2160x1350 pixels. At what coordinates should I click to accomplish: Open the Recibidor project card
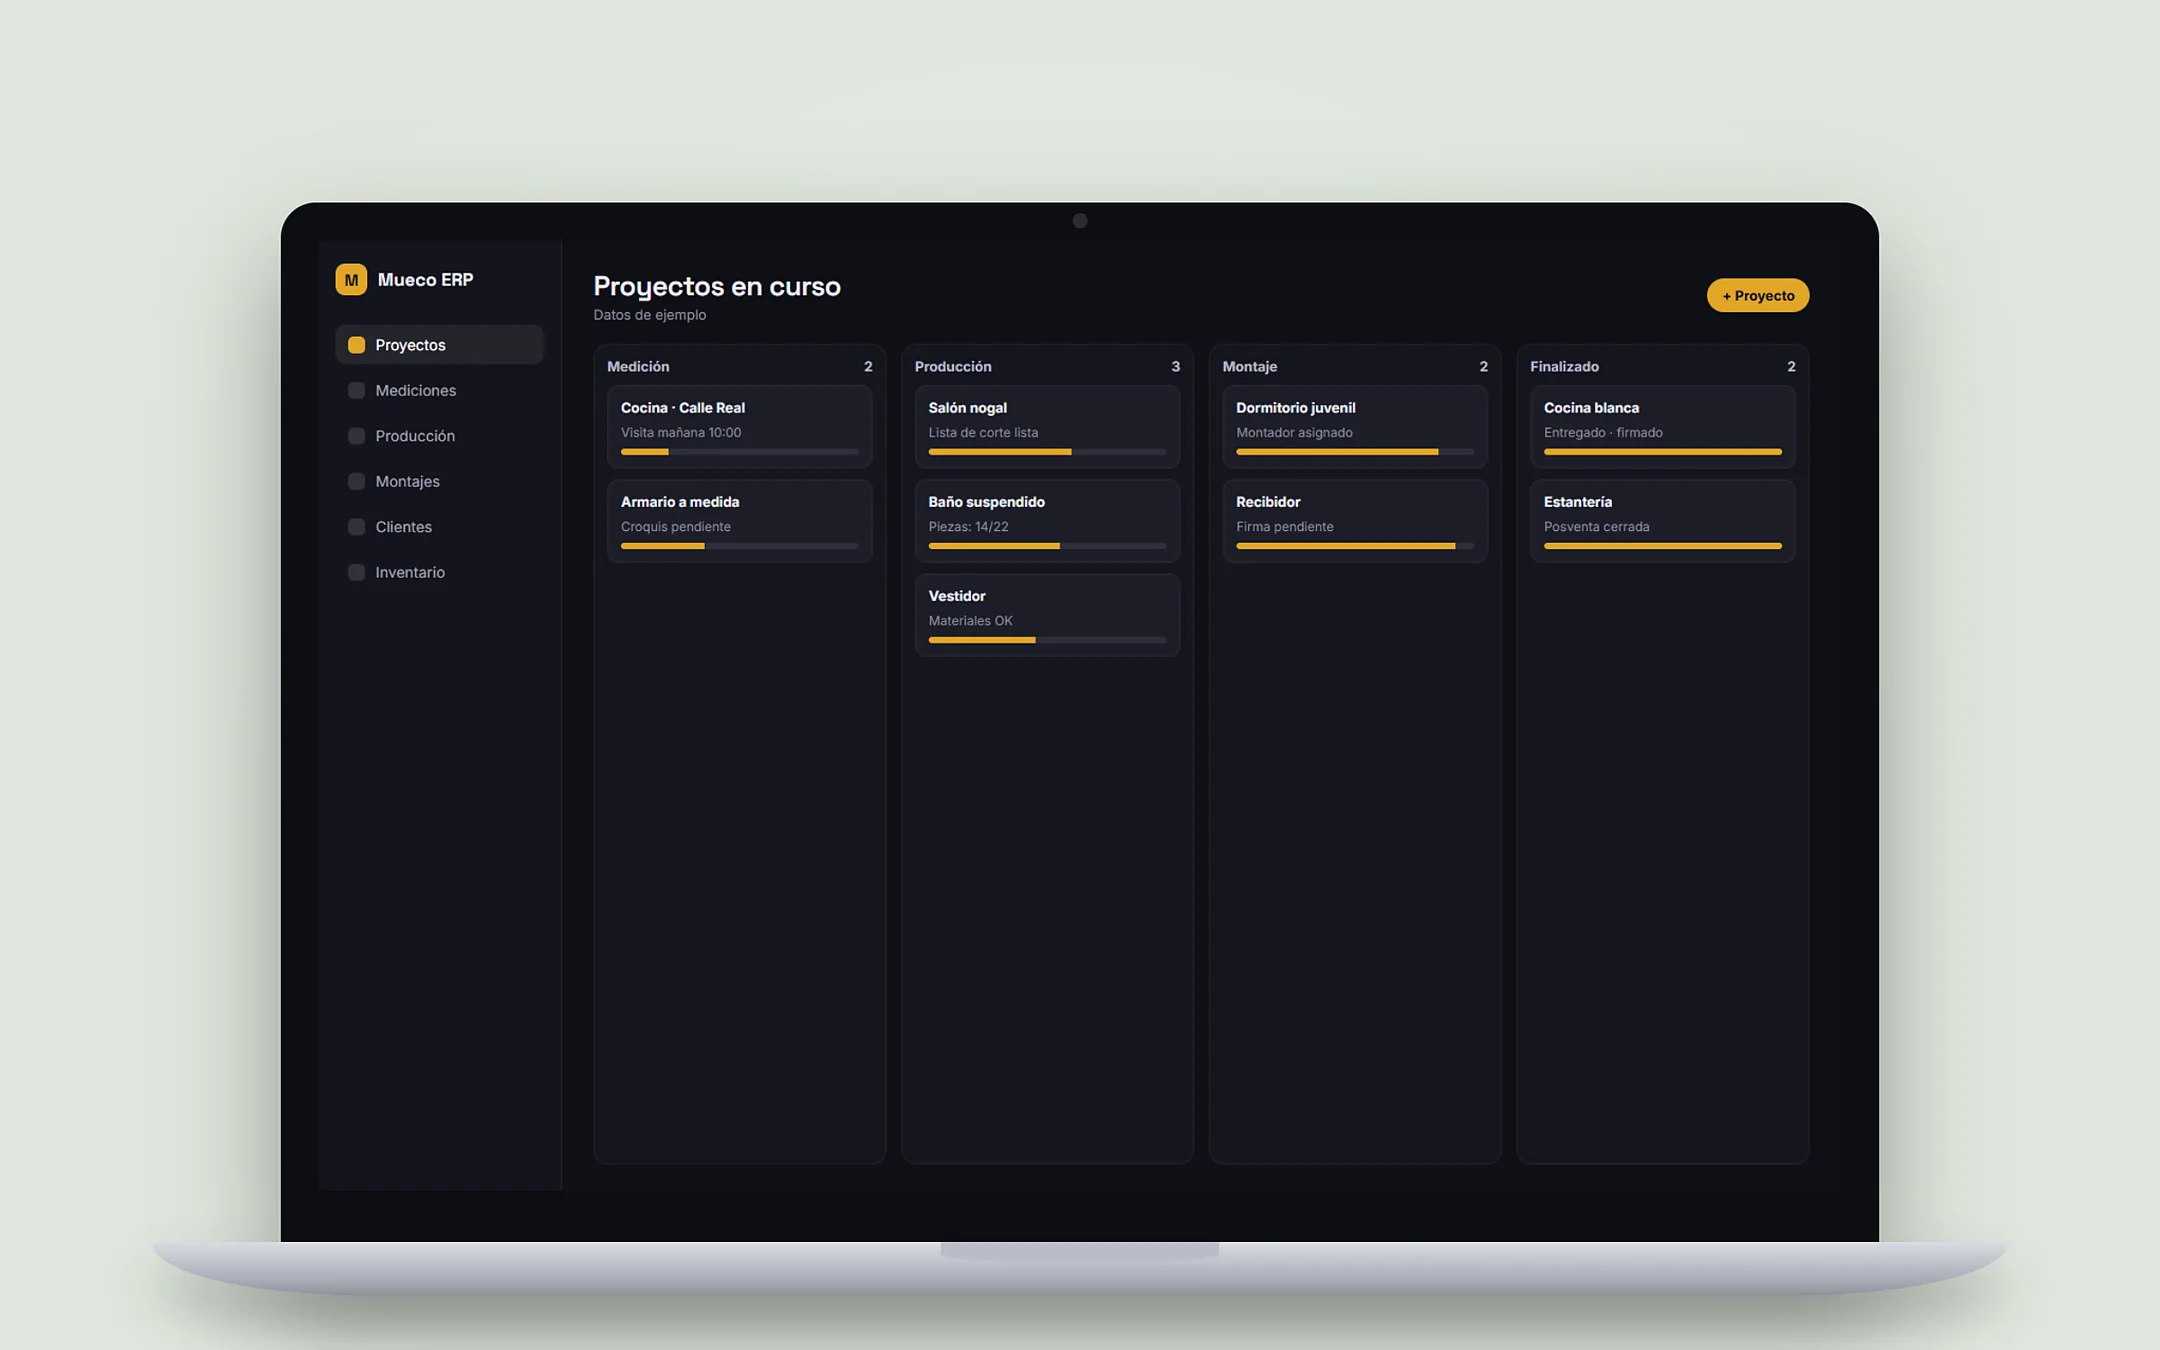1354,521
